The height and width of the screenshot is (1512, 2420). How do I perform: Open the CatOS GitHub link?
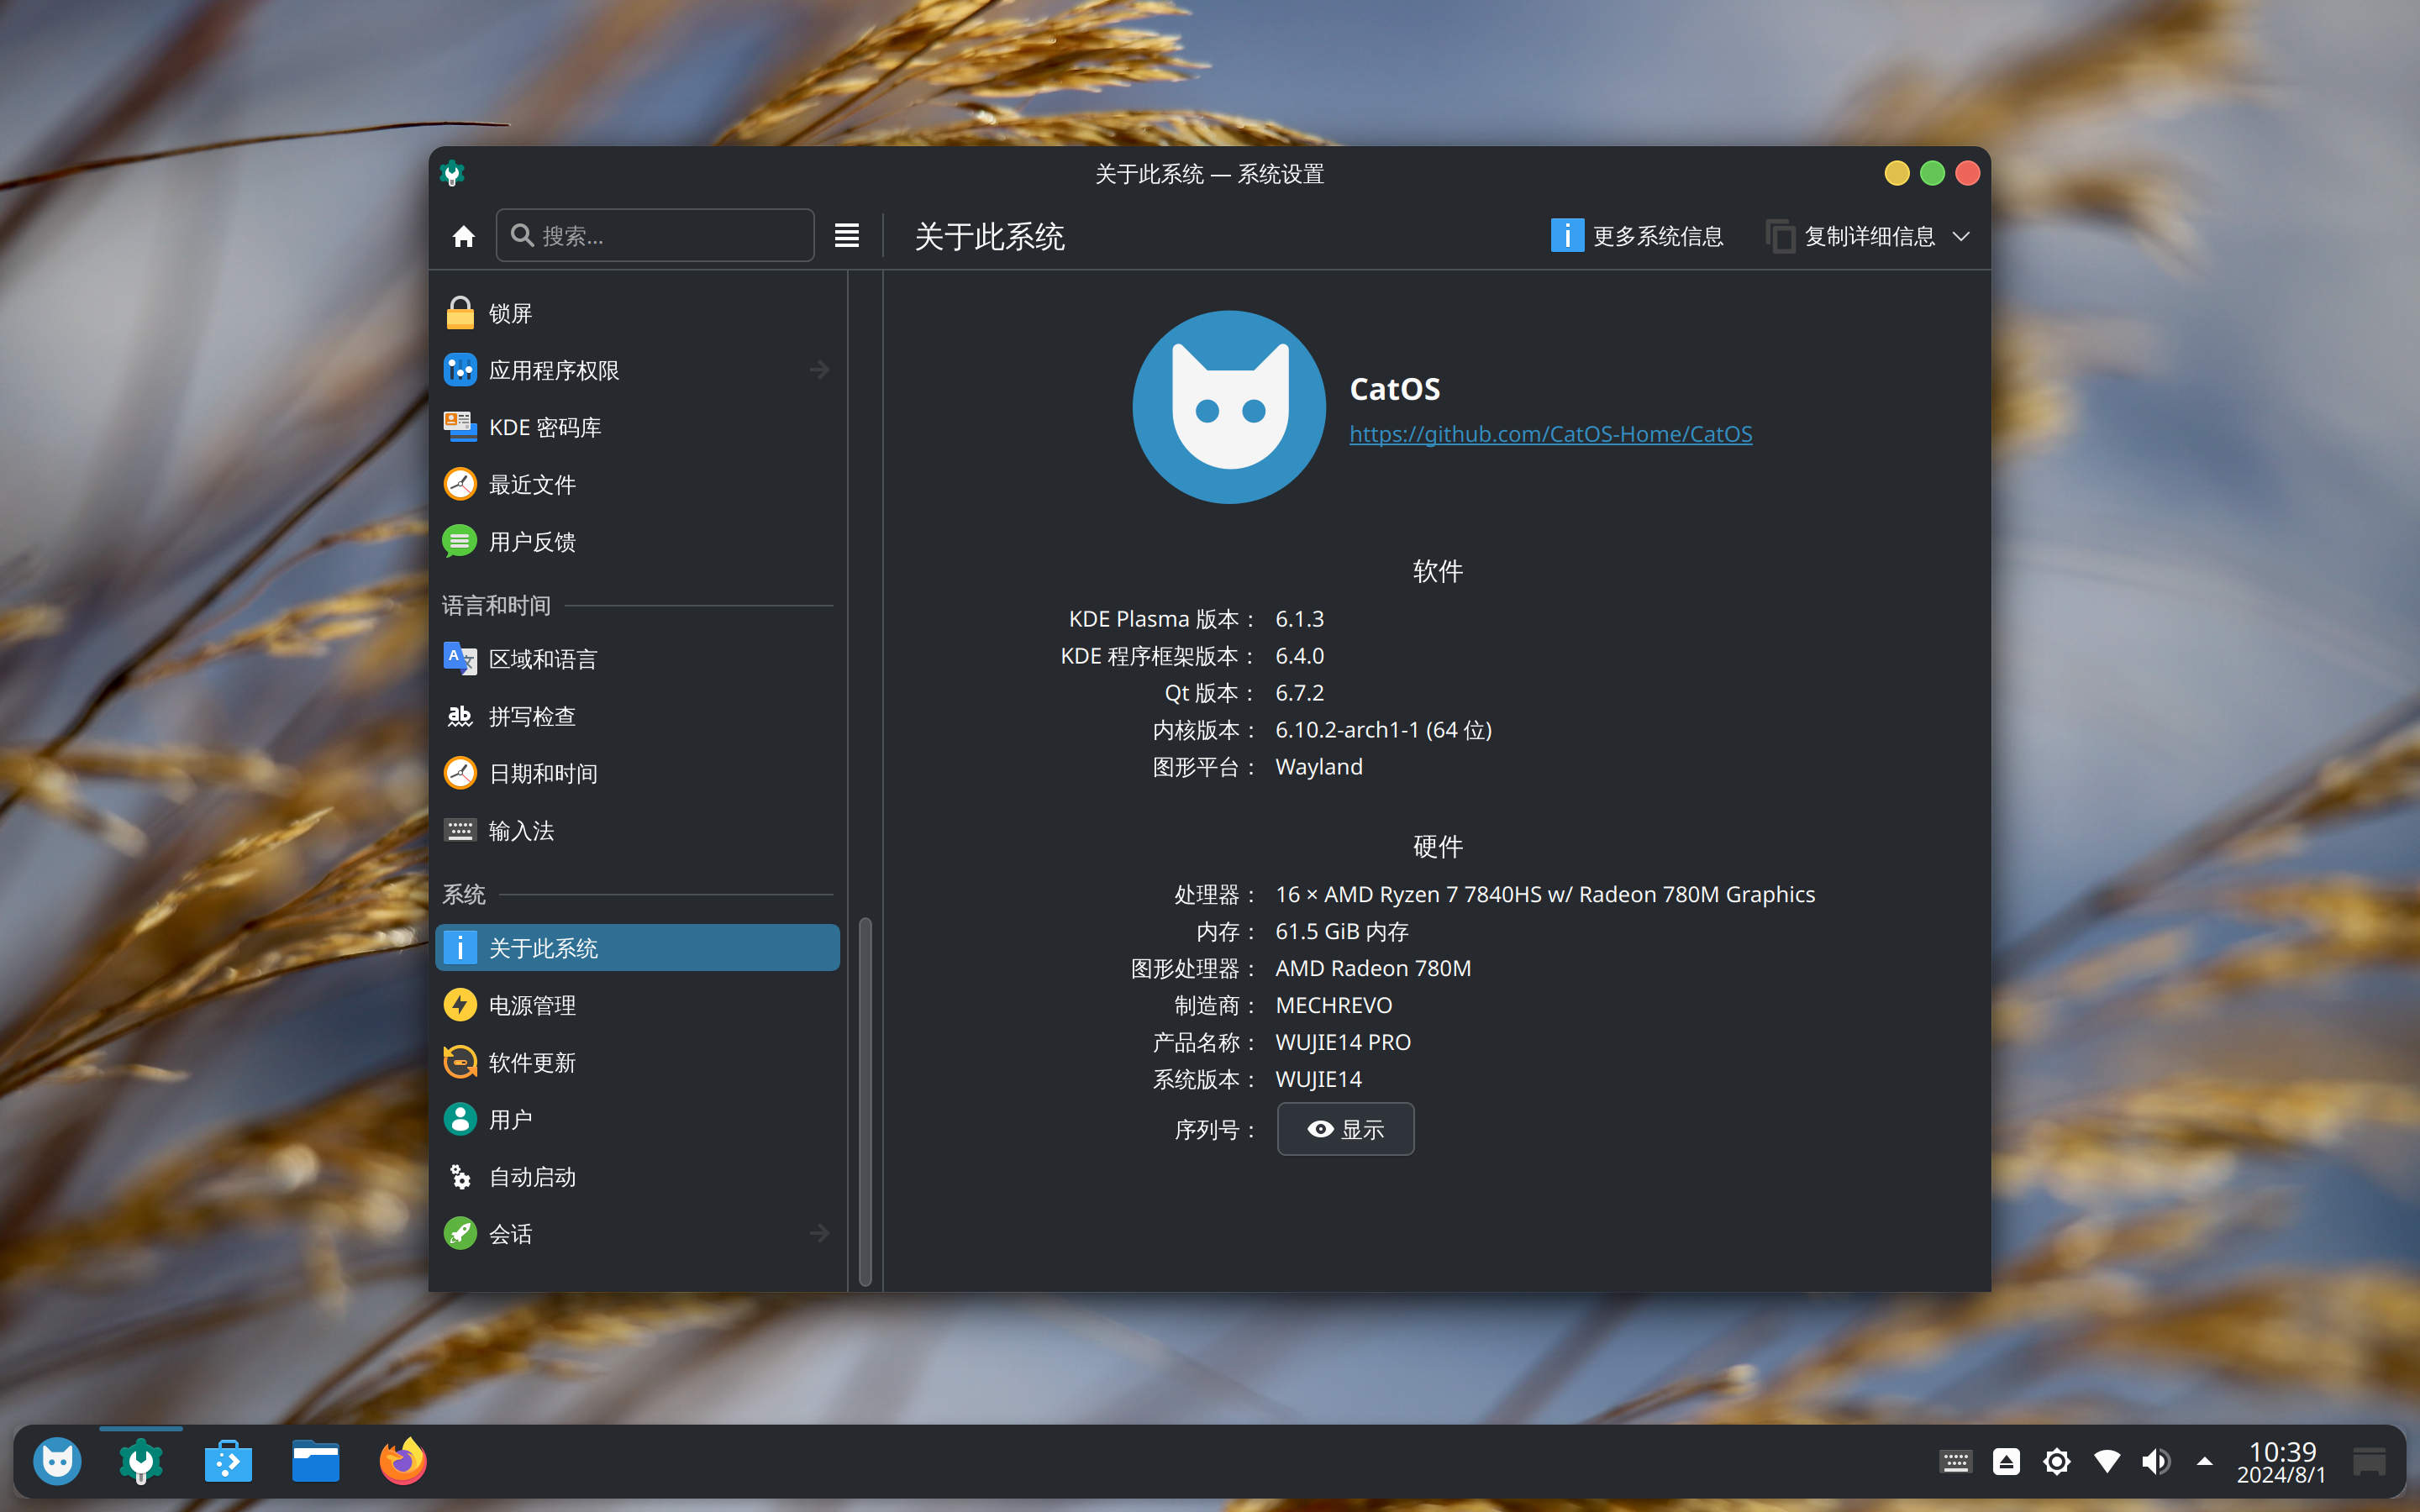[x=1550, y=433]
